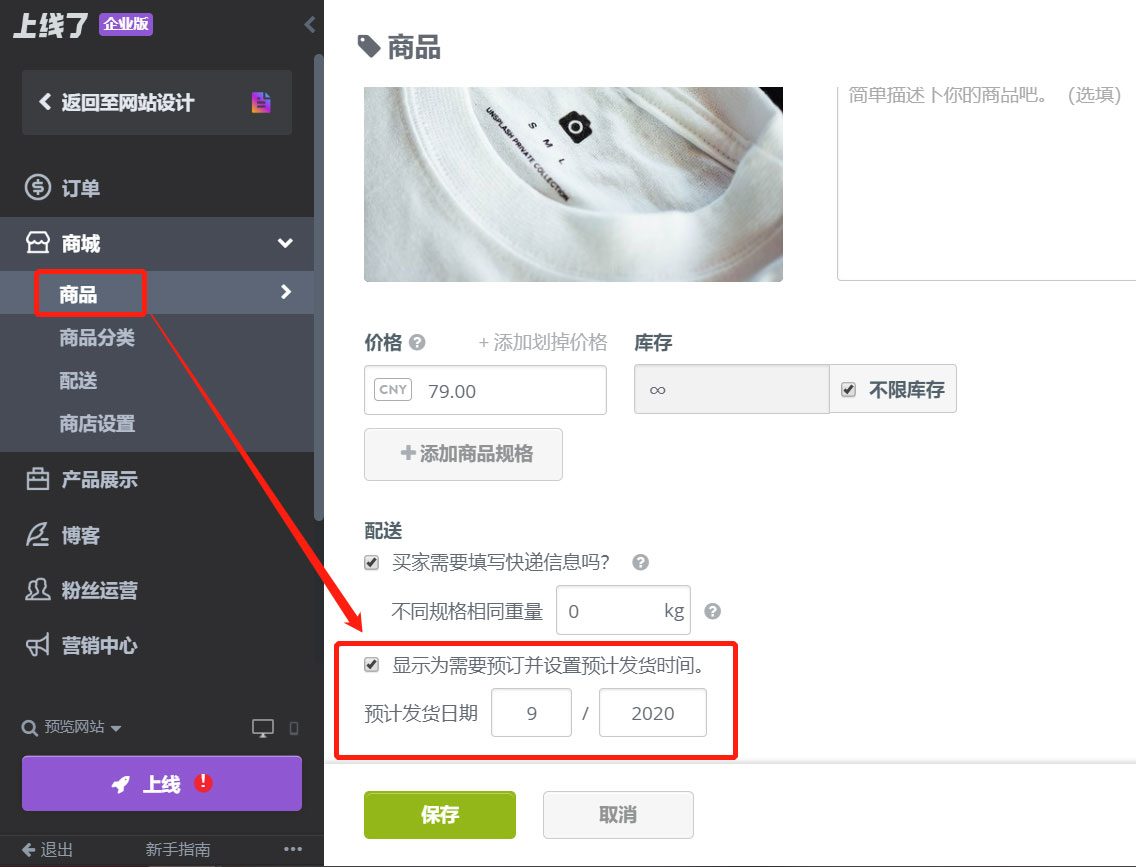The width and height of the screenshot is (1136, 867).
Task: Click the 退出 exit icon
Action: pyautogui.click(x=44, y=849)
